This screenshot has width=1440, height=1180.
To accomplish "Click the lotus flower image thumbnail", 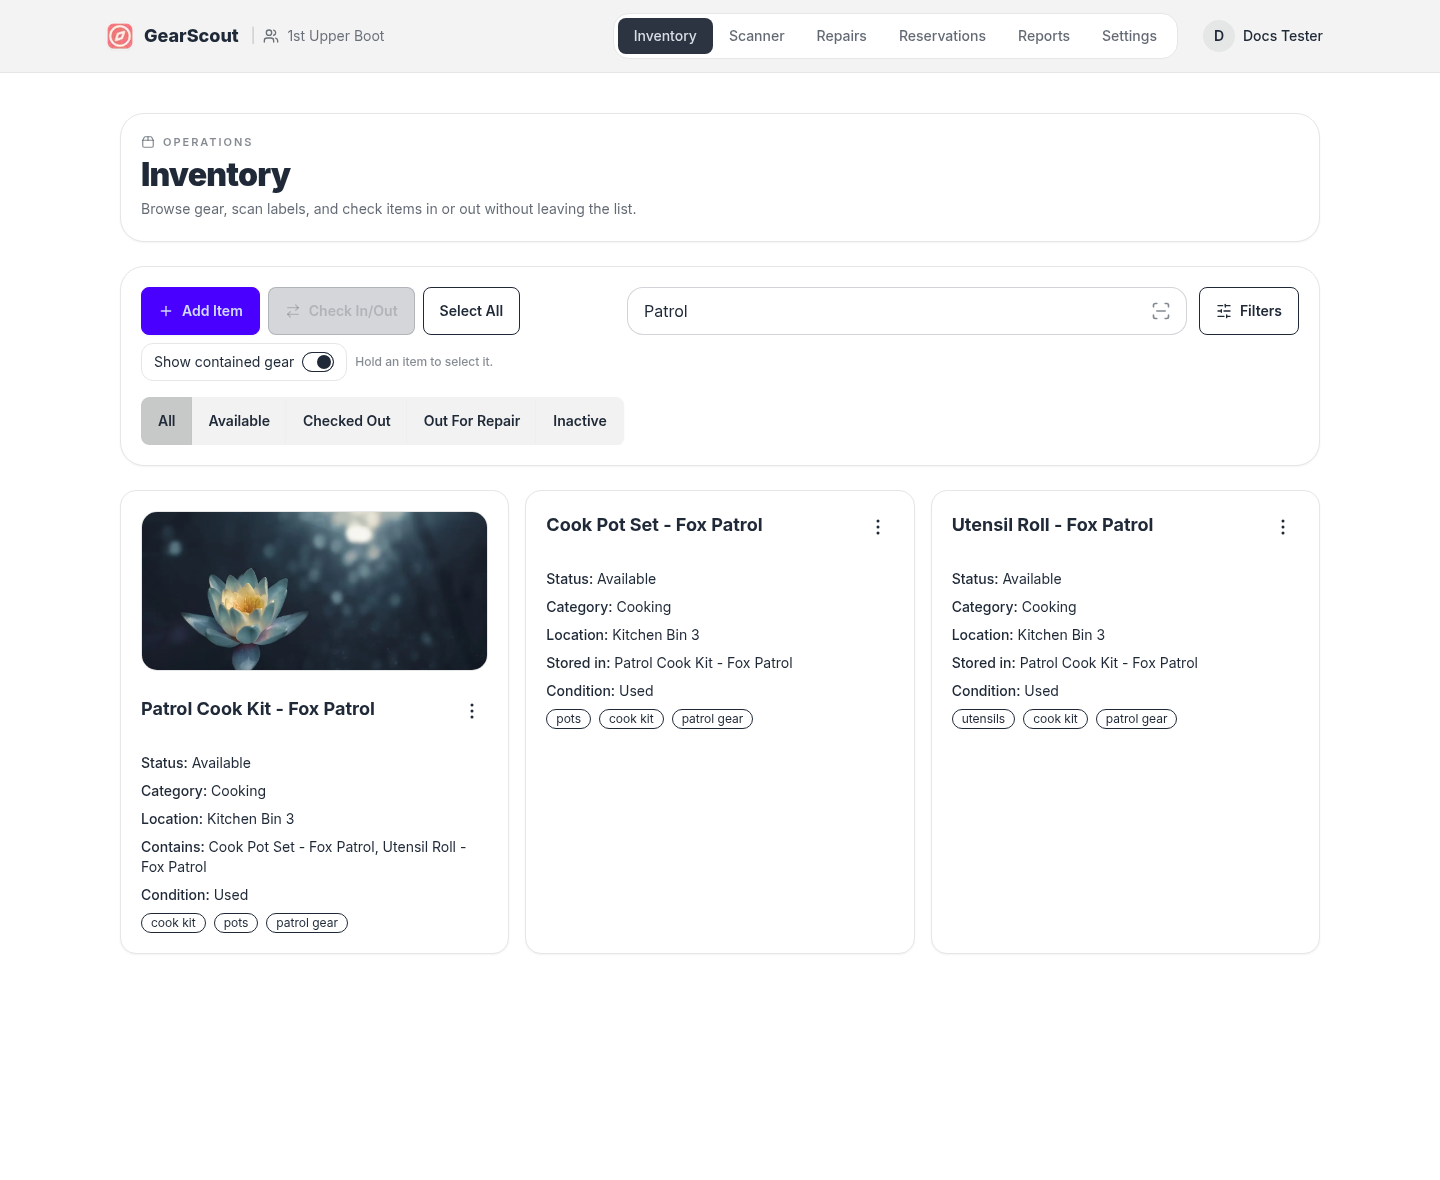I will click(x=314, y=591).
